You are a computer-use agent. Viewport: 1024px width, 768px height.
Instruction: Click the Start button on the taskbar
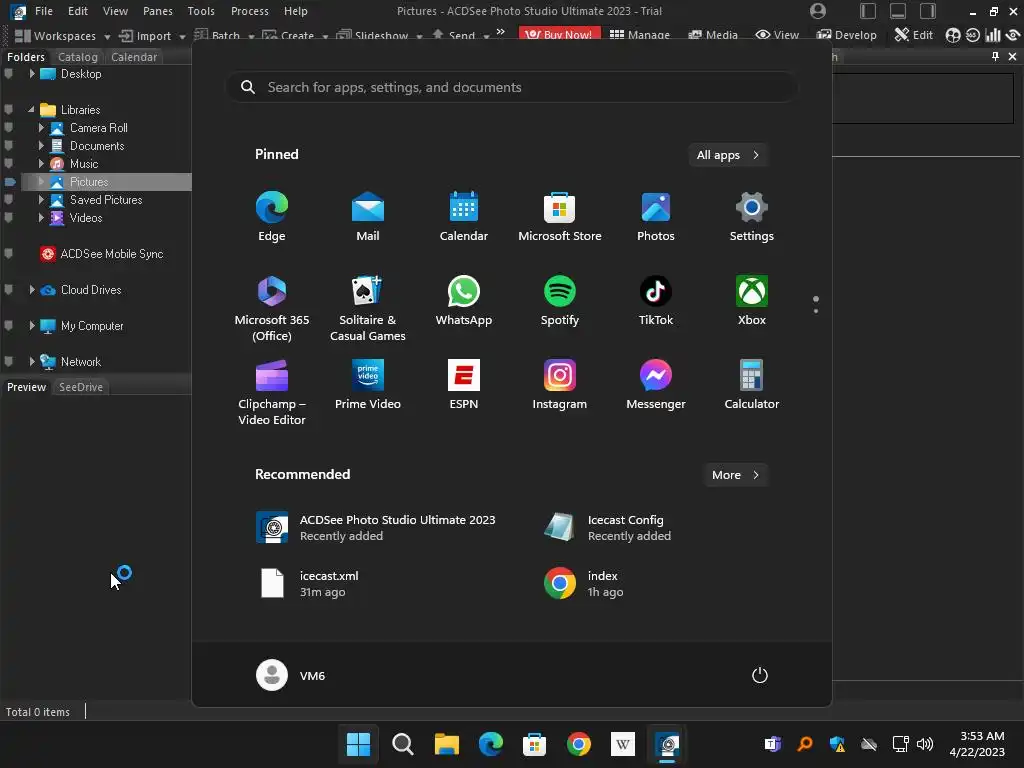click(x=358, y=744)
